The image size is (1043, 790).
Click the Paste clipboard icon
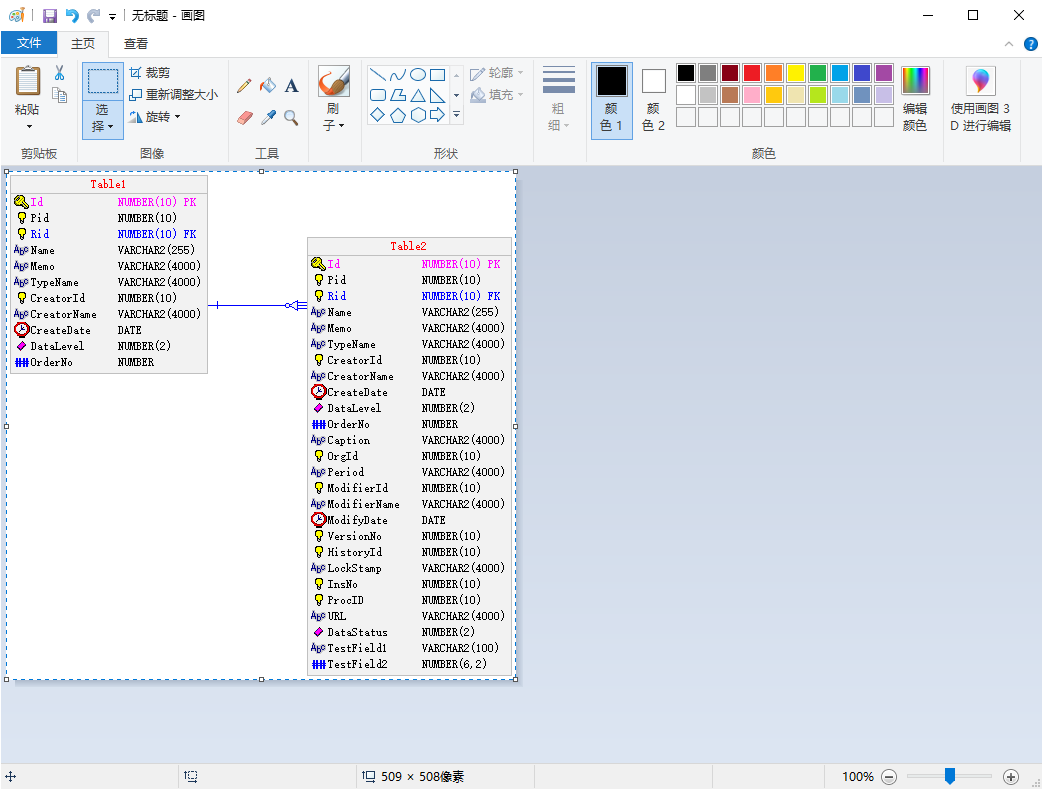(x=28, y=81)
